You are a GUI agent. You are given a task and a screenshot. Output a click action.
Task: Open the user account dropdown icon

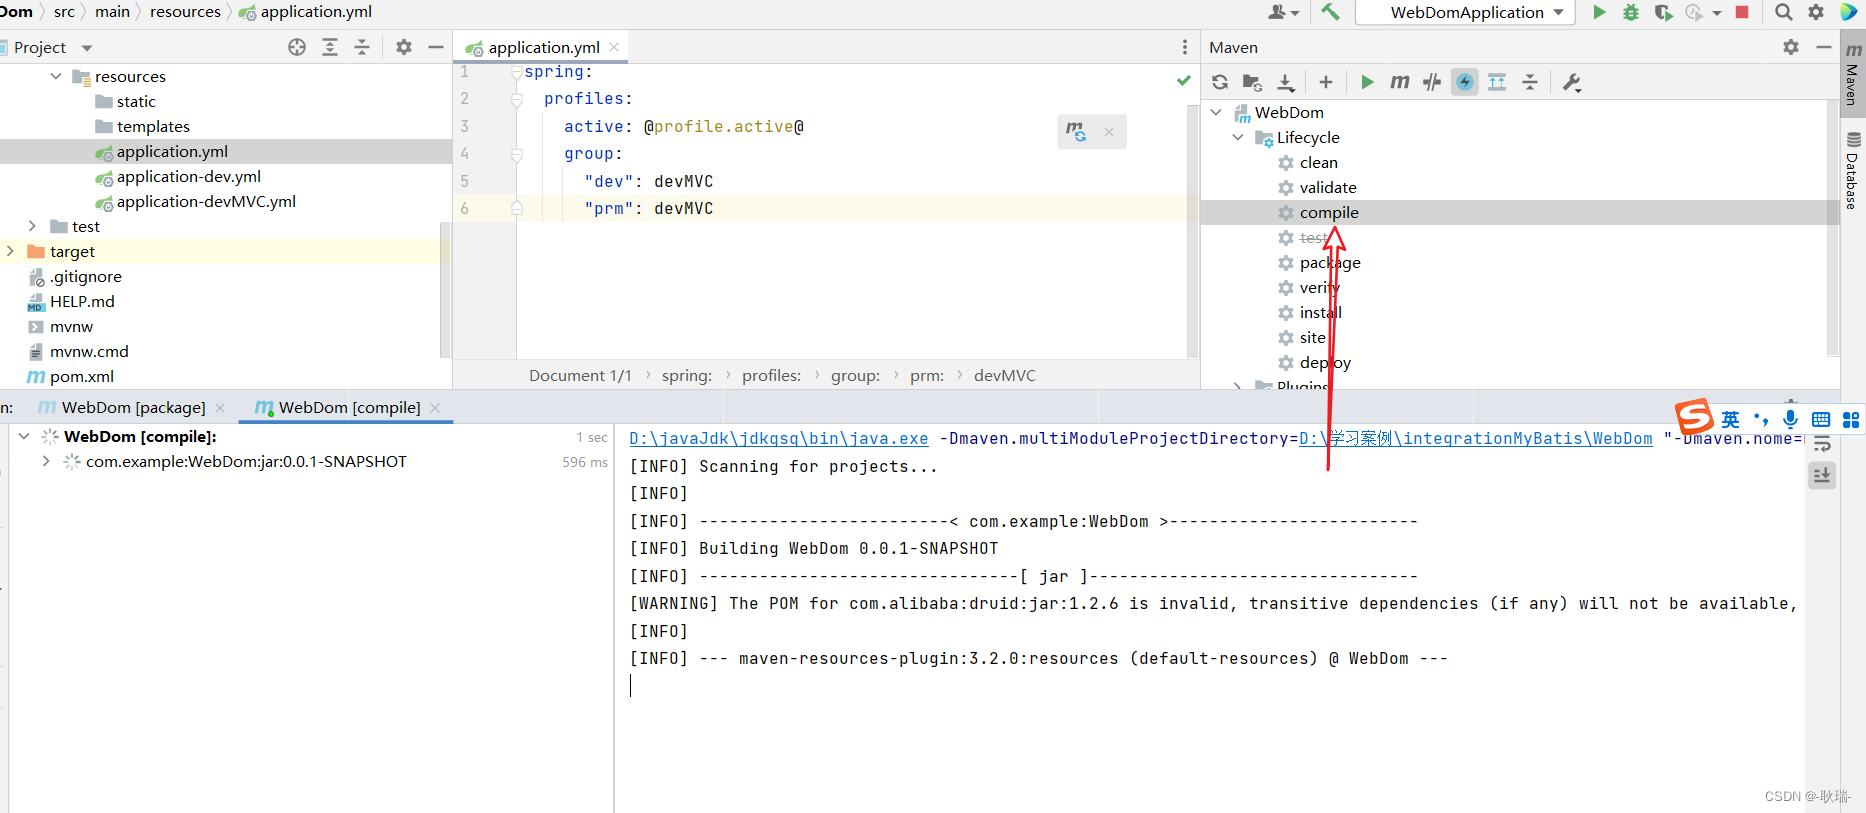1284,12
